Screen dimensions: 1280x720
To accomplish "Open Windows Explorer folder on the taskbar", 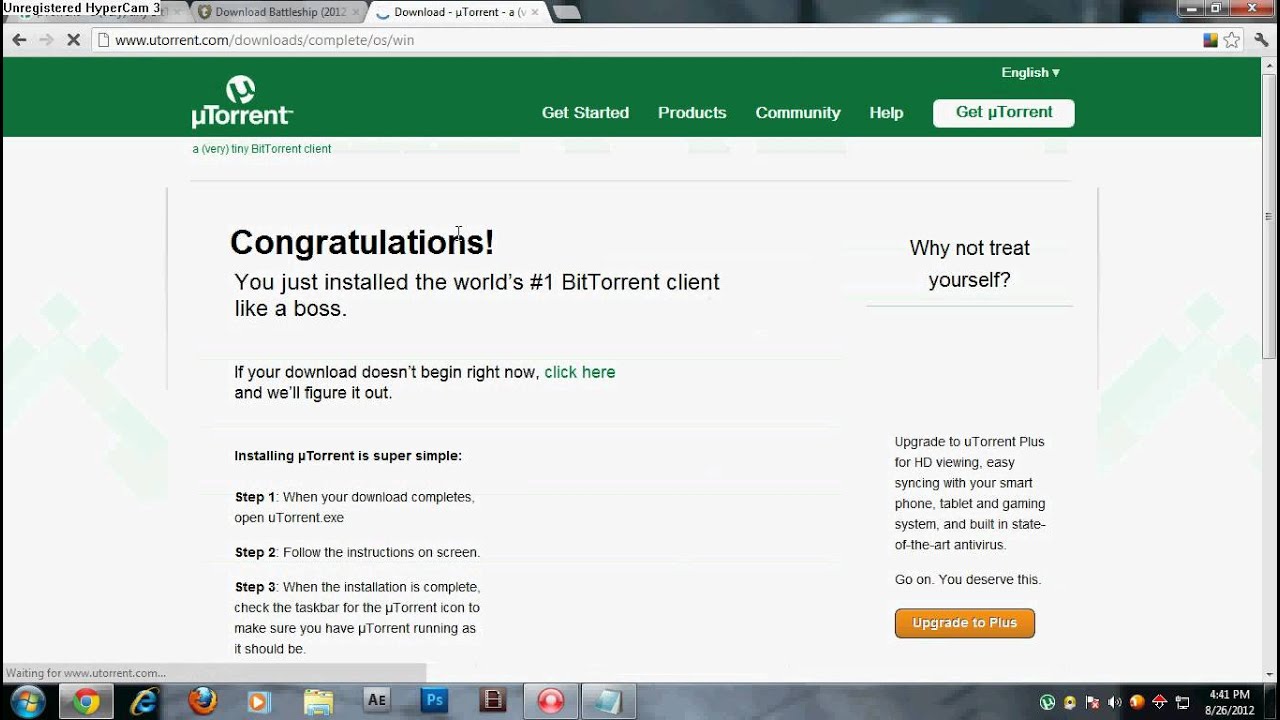I will (x=318, y=701).
